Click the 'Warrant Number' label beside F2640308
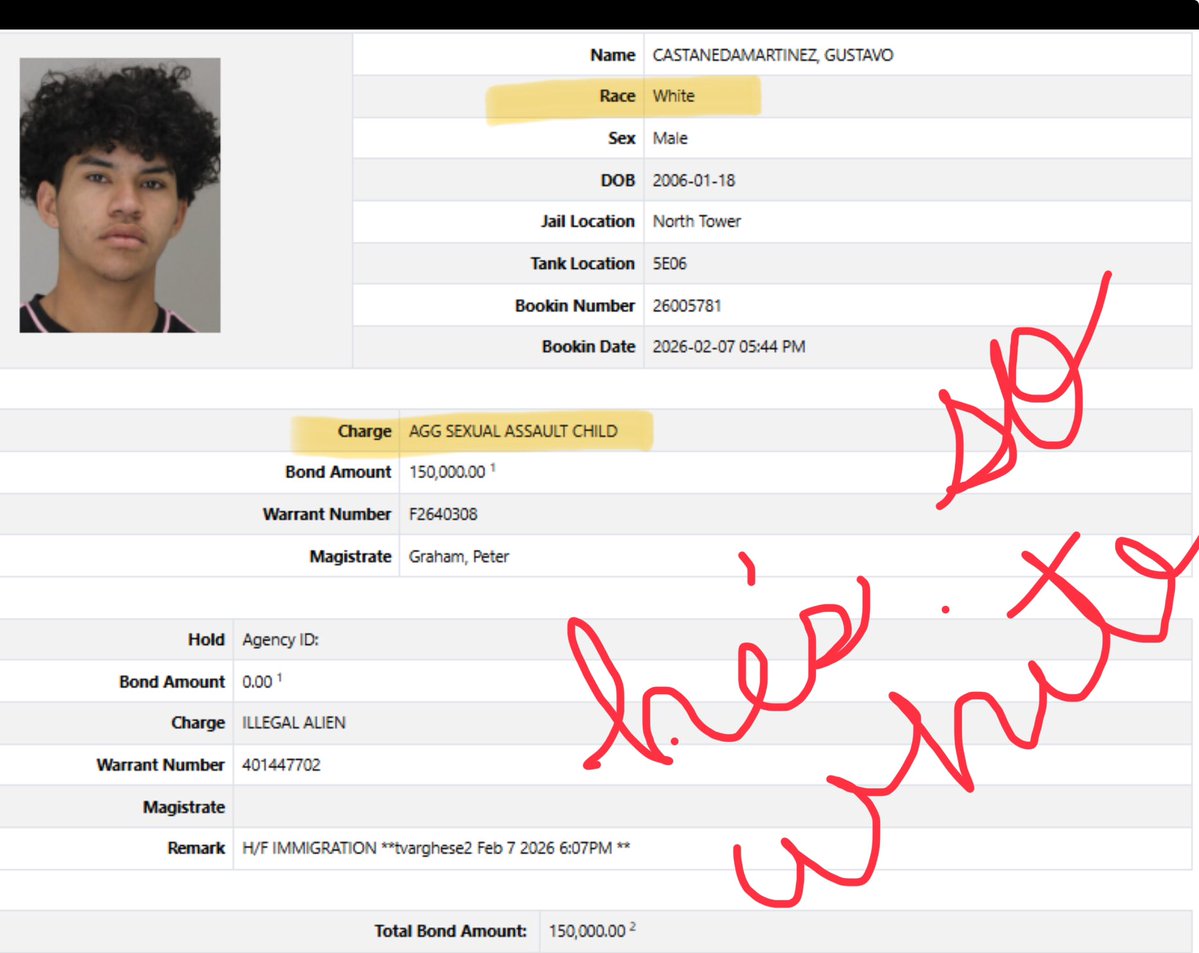Screen dimensions: 1199x953 pyautogui.click(x=327, y=515)
